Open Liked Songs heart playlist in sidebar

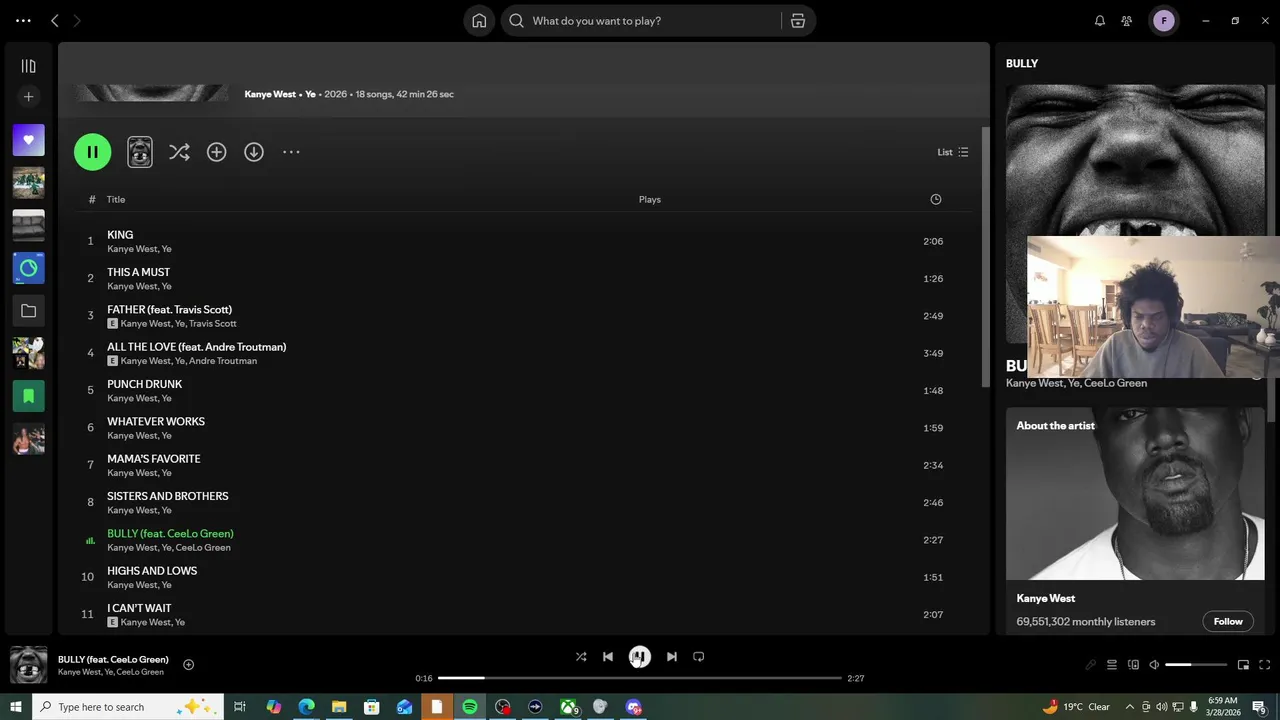[x=28, y=140]
